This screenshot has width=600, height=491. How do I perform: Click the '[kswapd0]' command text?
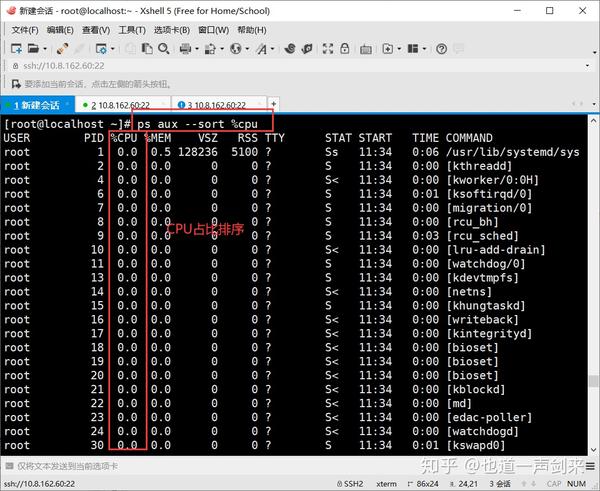476,445
